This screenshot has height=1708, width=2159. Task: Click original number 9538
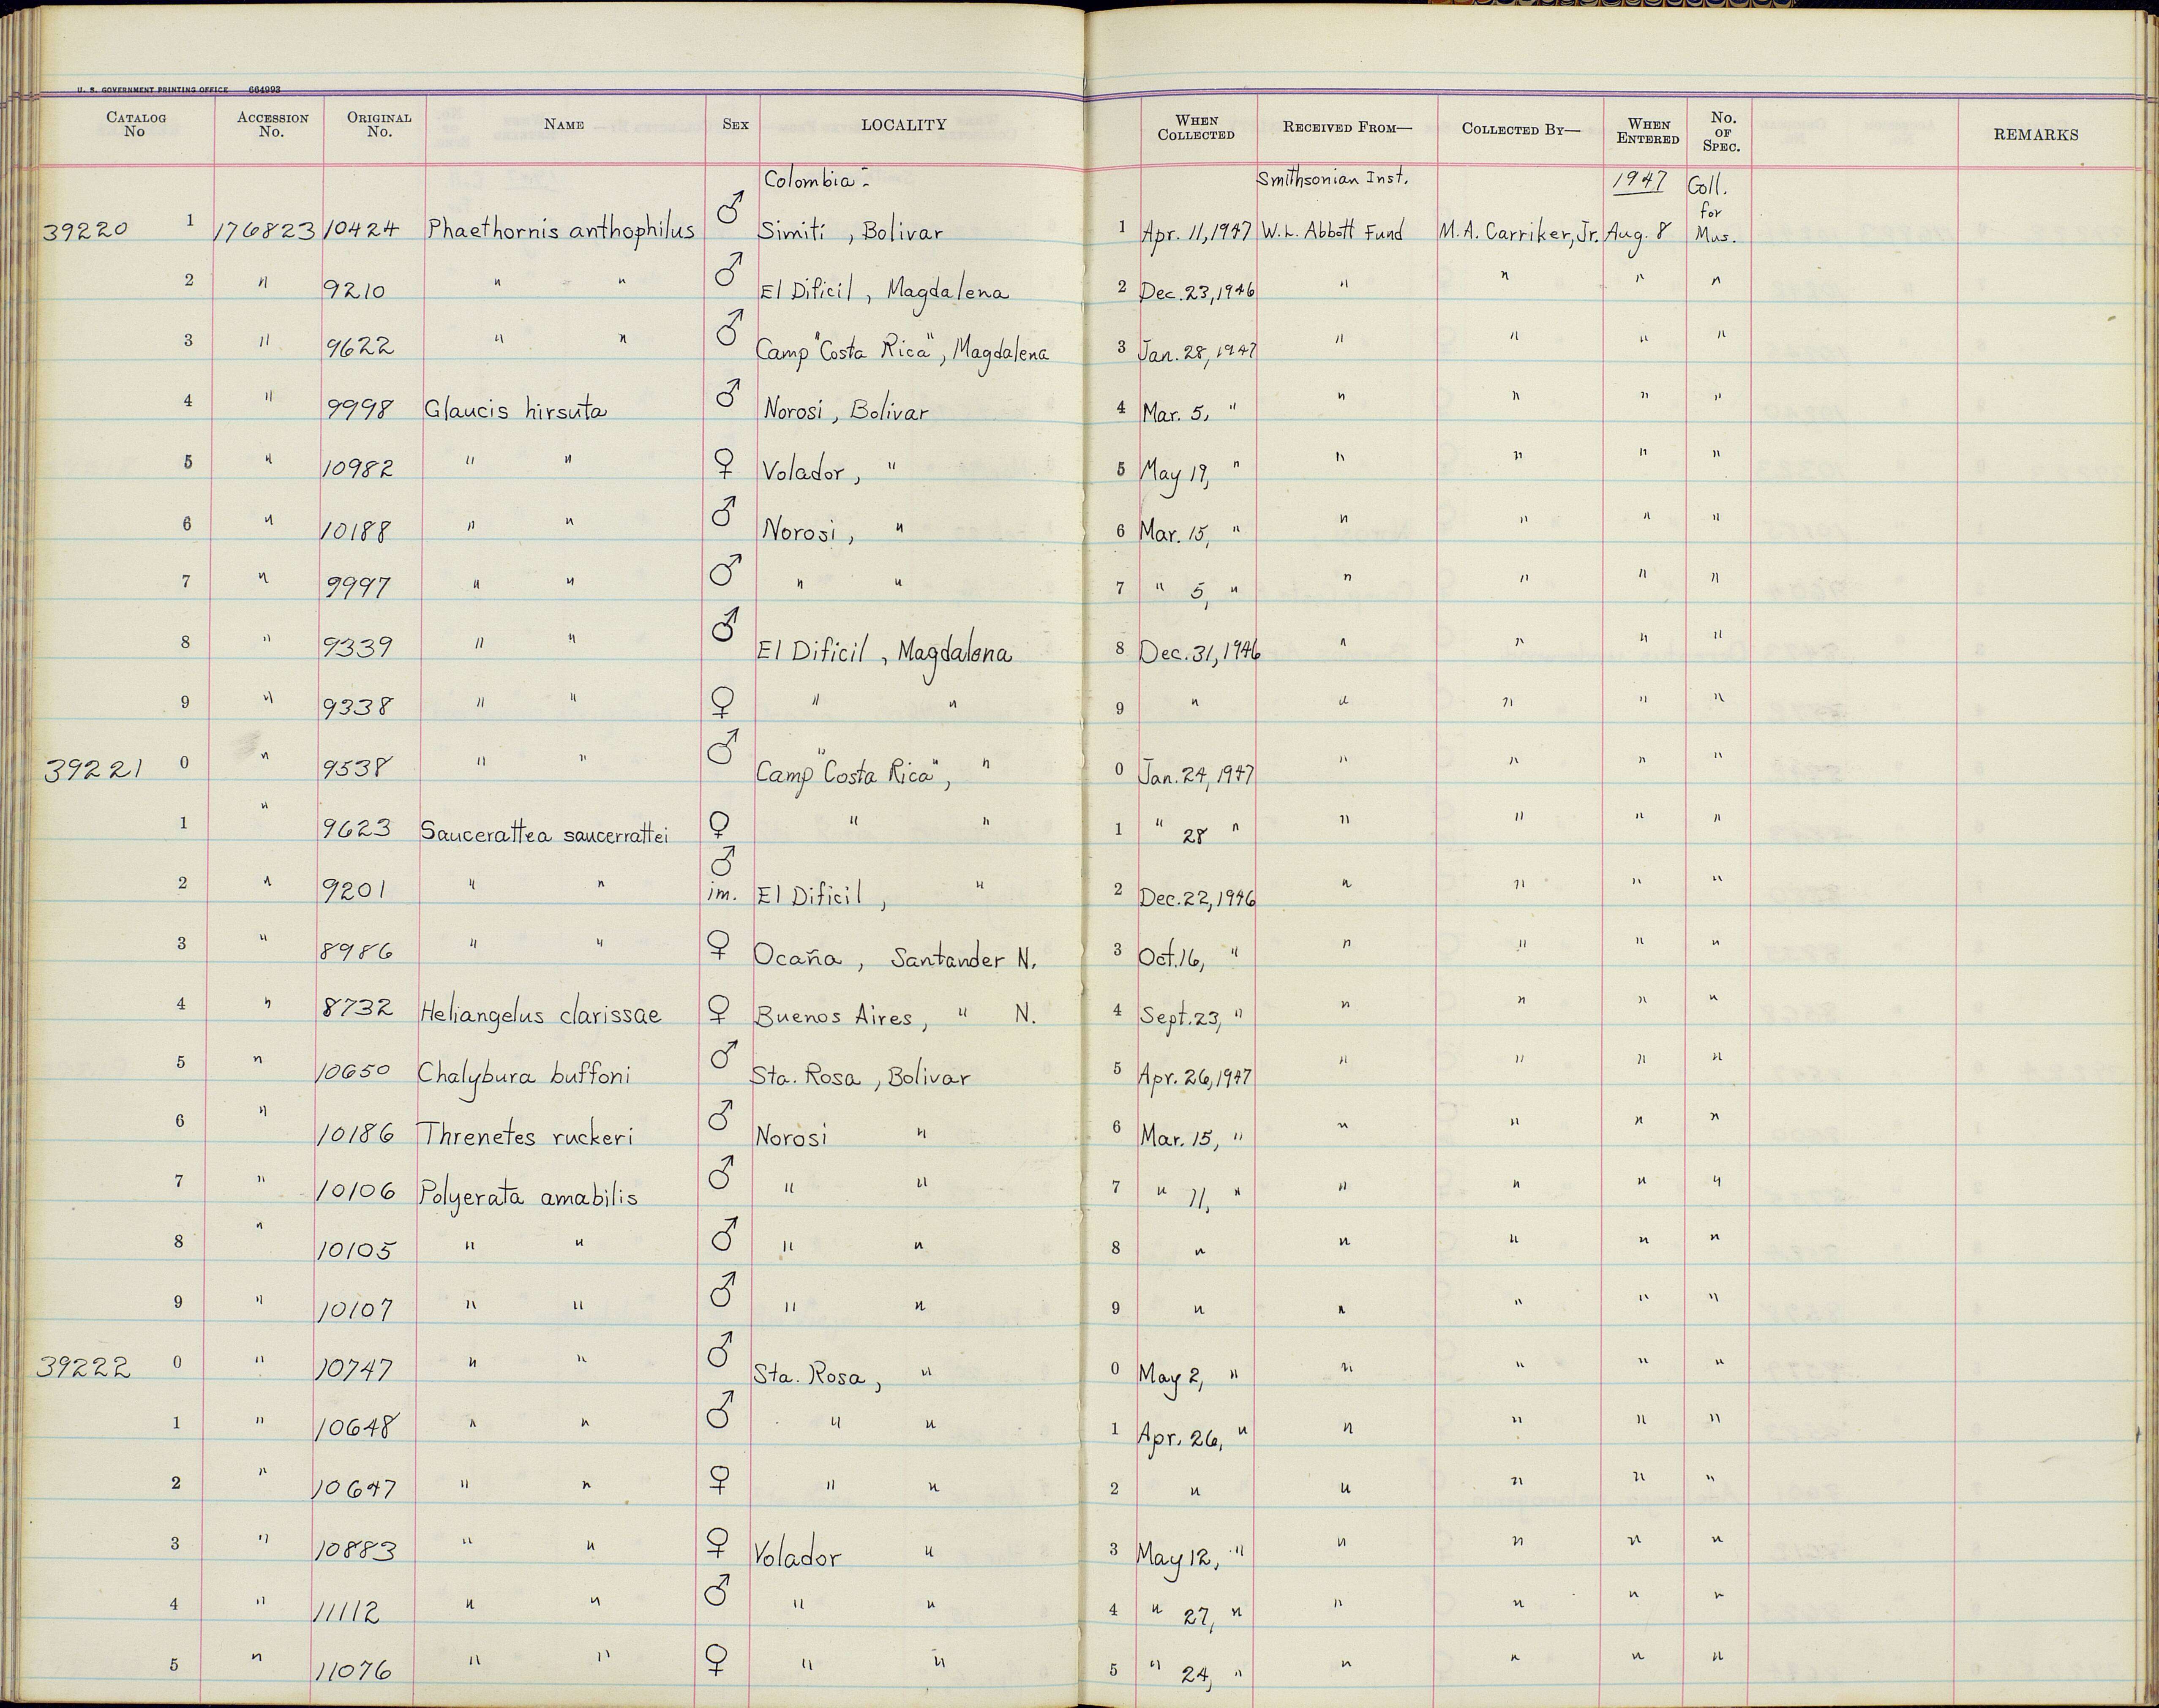357,768
